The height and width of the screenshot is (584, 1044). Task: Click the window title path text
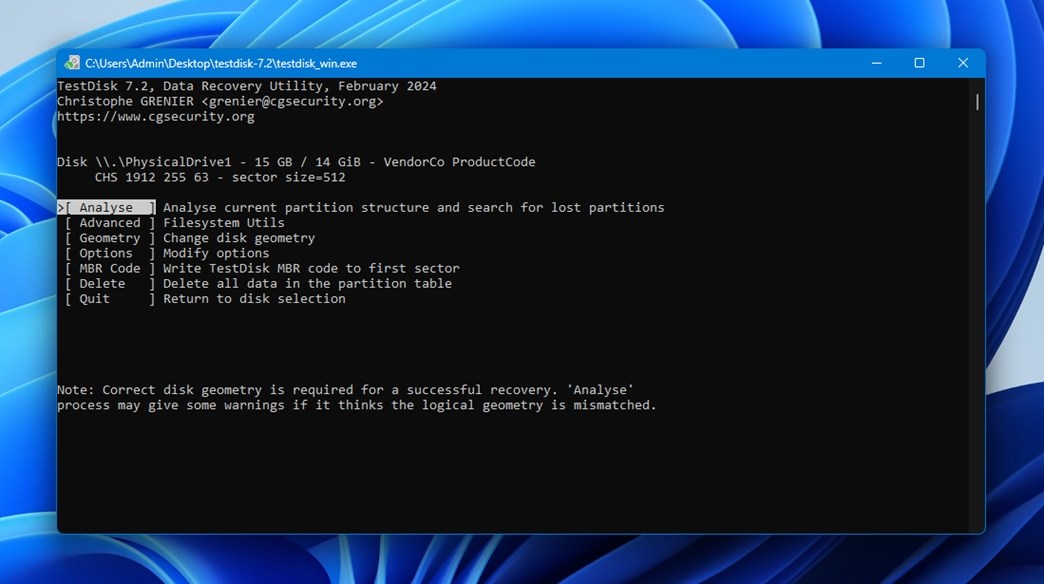[x=221, y=63]
